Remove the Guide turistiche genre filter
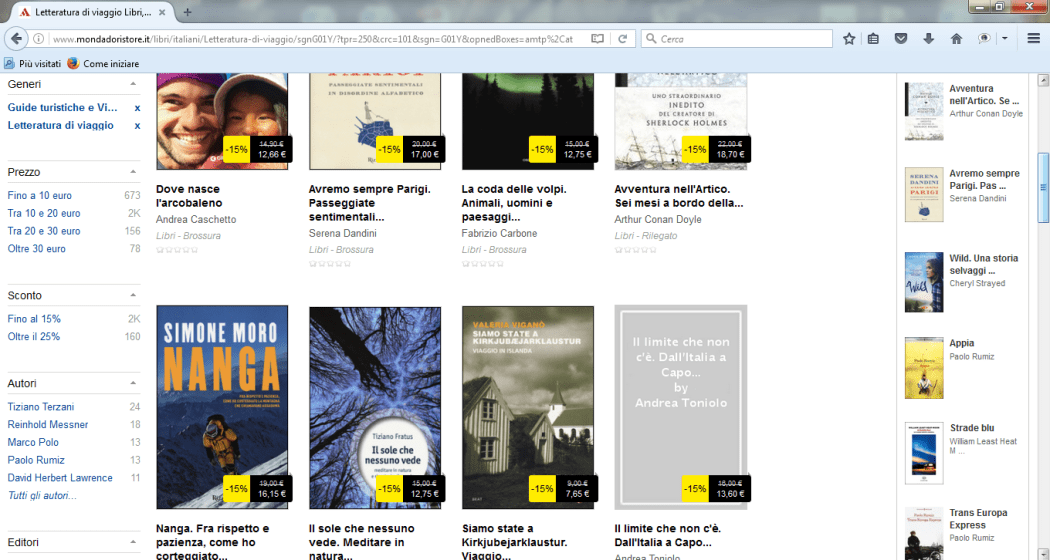Screen dimensions: 1050x560 (x=137, y=108)
